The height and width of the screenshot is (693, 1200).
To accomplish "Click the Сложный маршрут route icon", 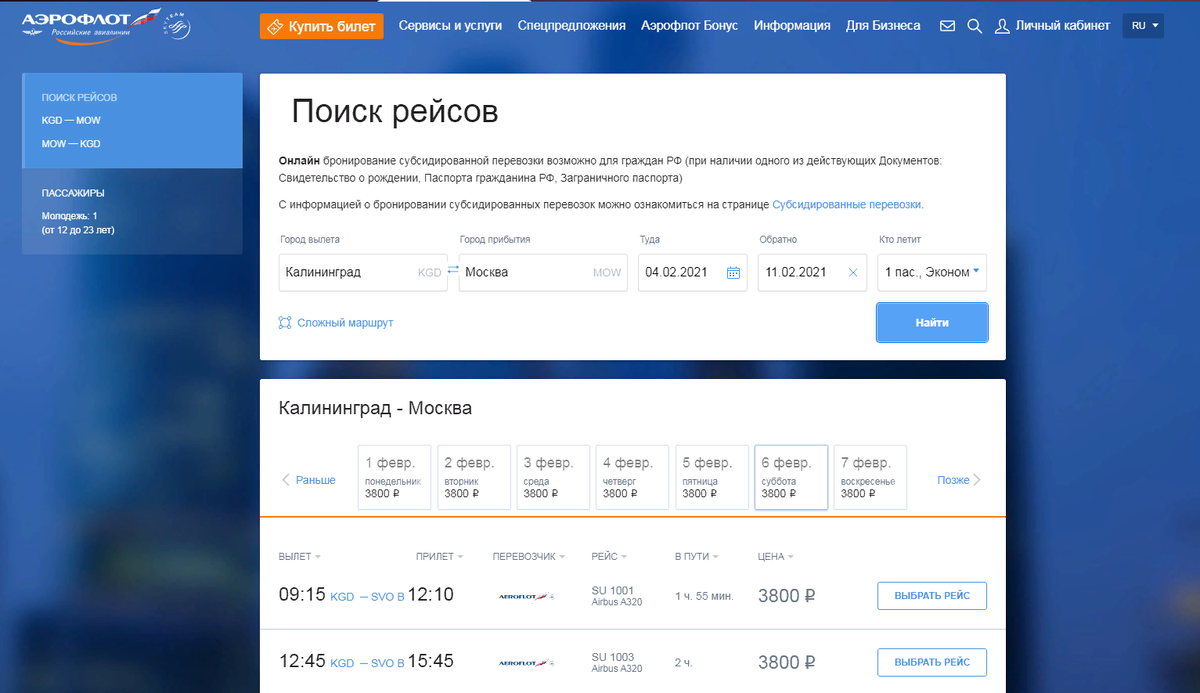I will (x=285, y=323).
